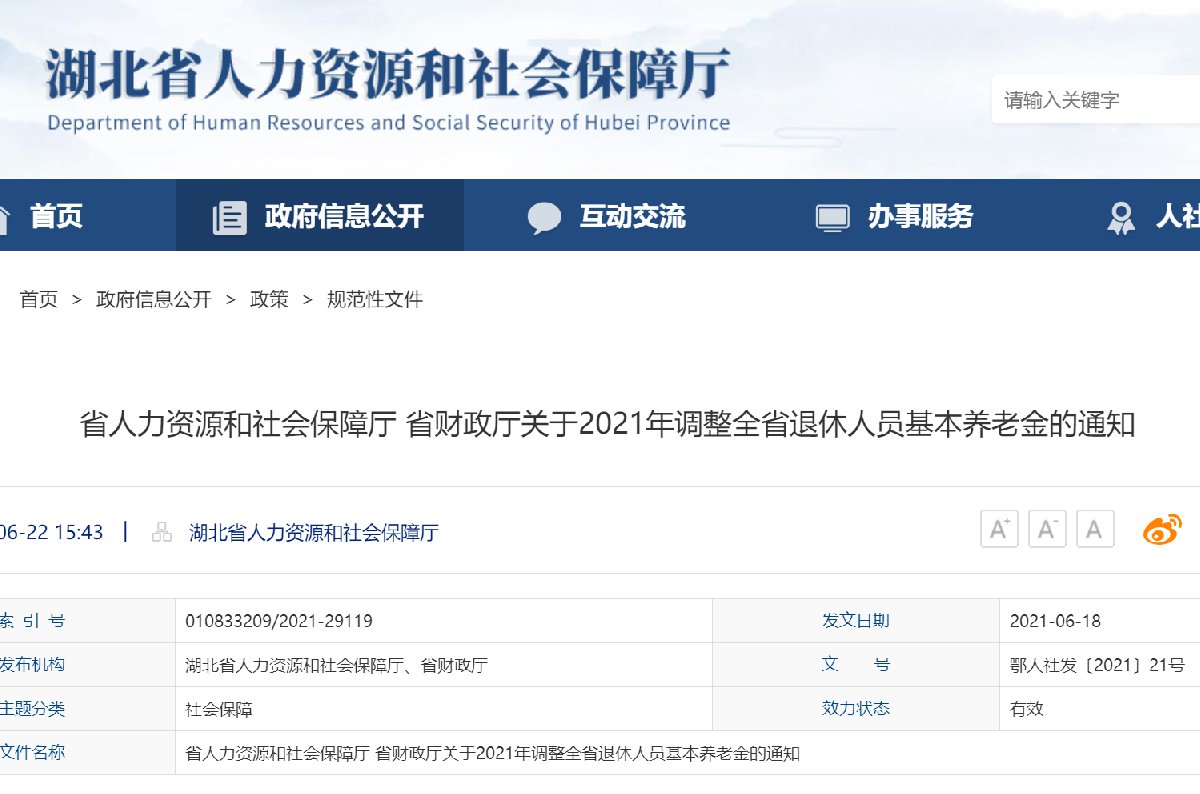The width and height of the screenshot is (1200, 794).
Task: Go to 首页 in the breadcrumb
Action: (39, 299)
